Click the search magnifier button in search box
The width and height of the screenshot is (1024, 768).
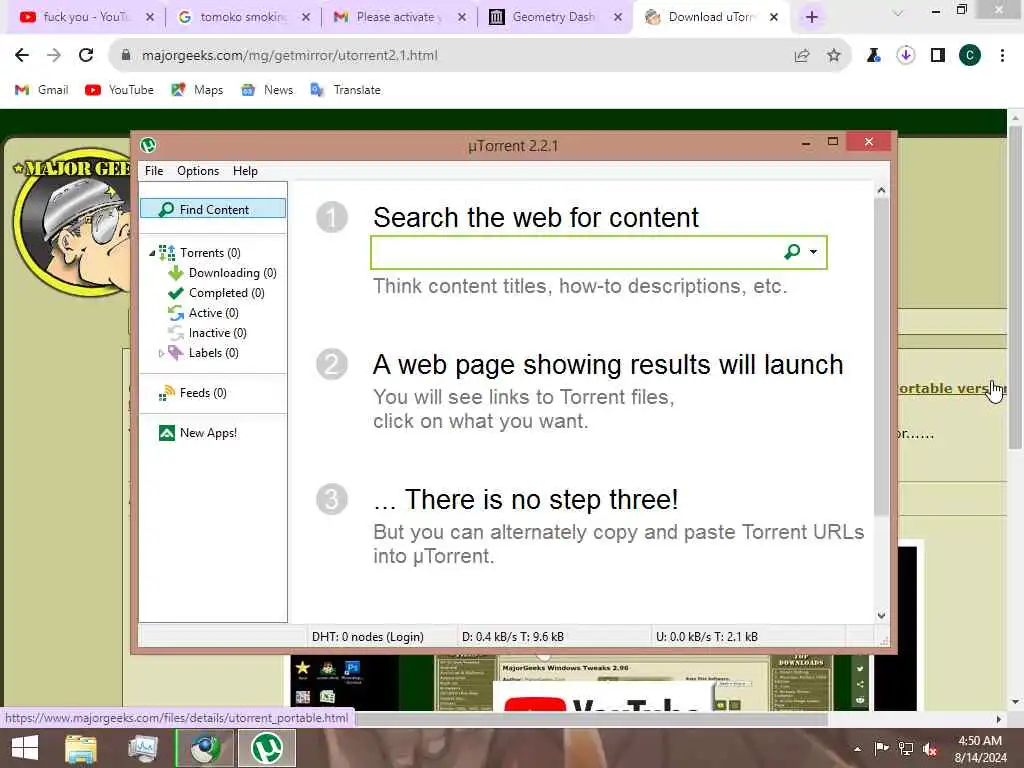(x=792, y=252)
